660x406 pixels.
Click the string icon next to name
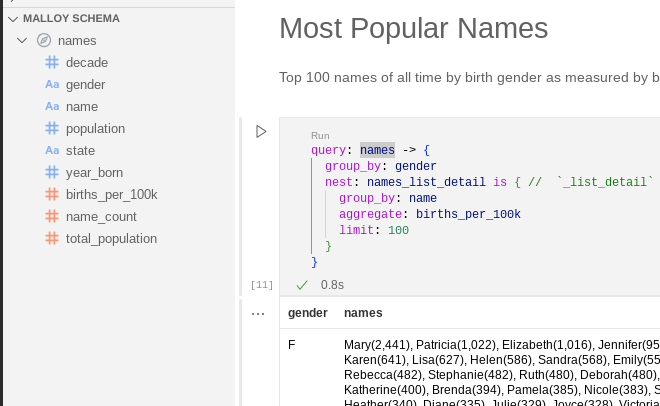pos(52,106)
